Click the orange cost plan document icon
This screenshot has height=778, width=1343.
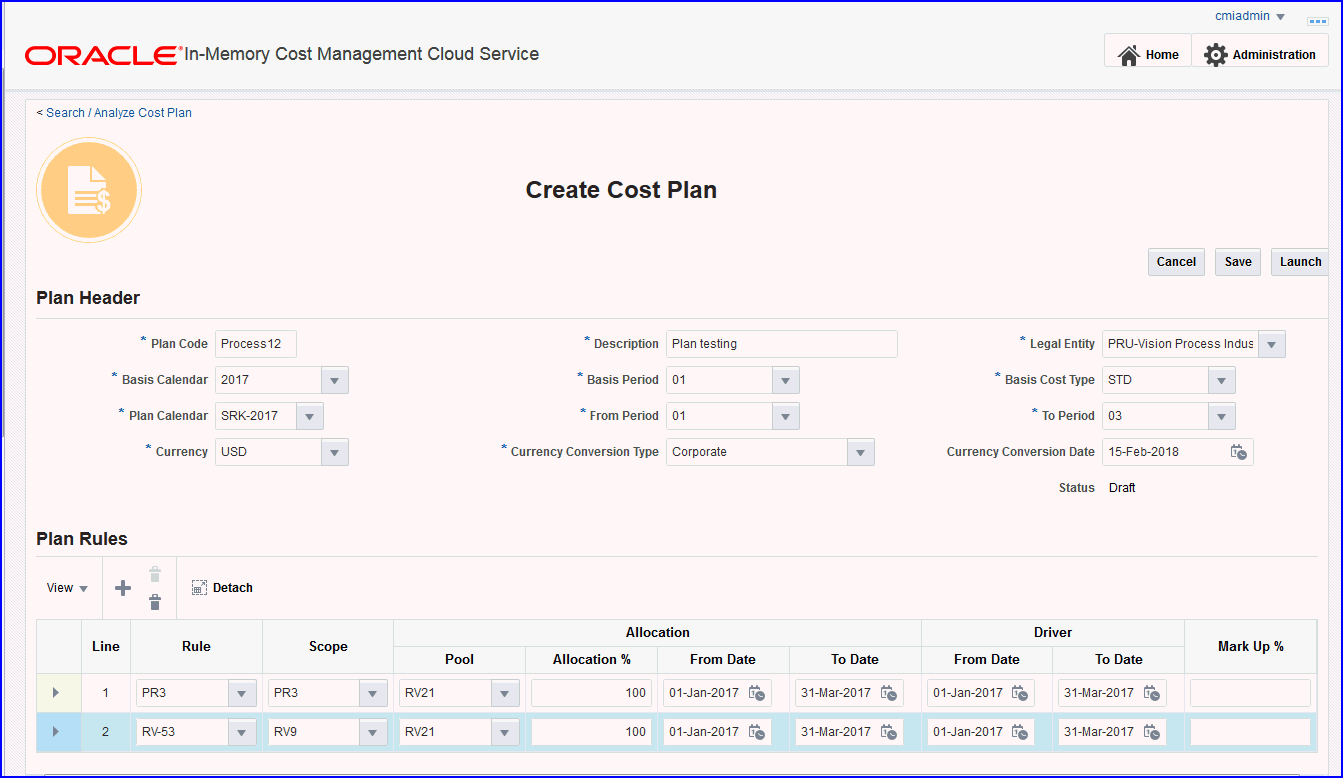[x=89, y=190]
